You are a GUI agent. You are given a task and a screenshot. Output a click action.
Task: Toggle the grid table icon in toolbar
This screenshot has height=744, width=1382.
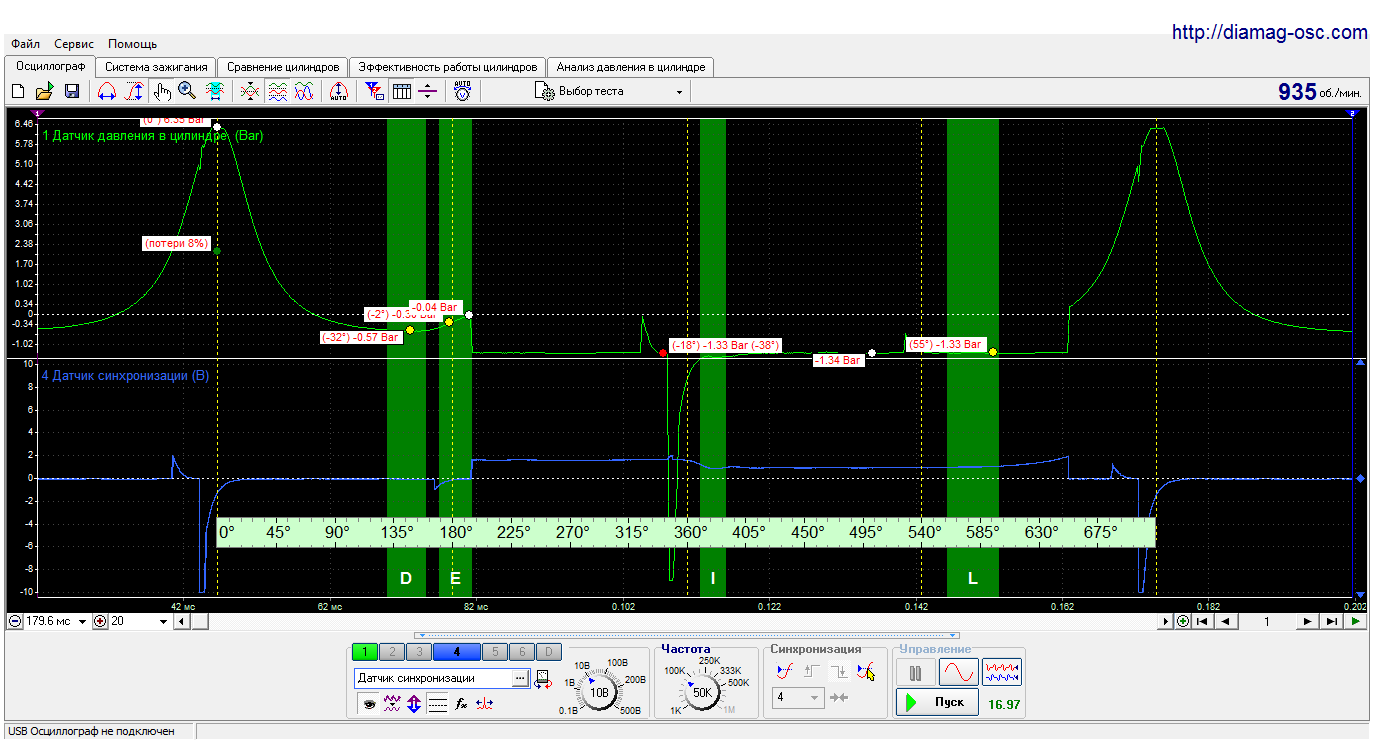[x=402, y=91]
